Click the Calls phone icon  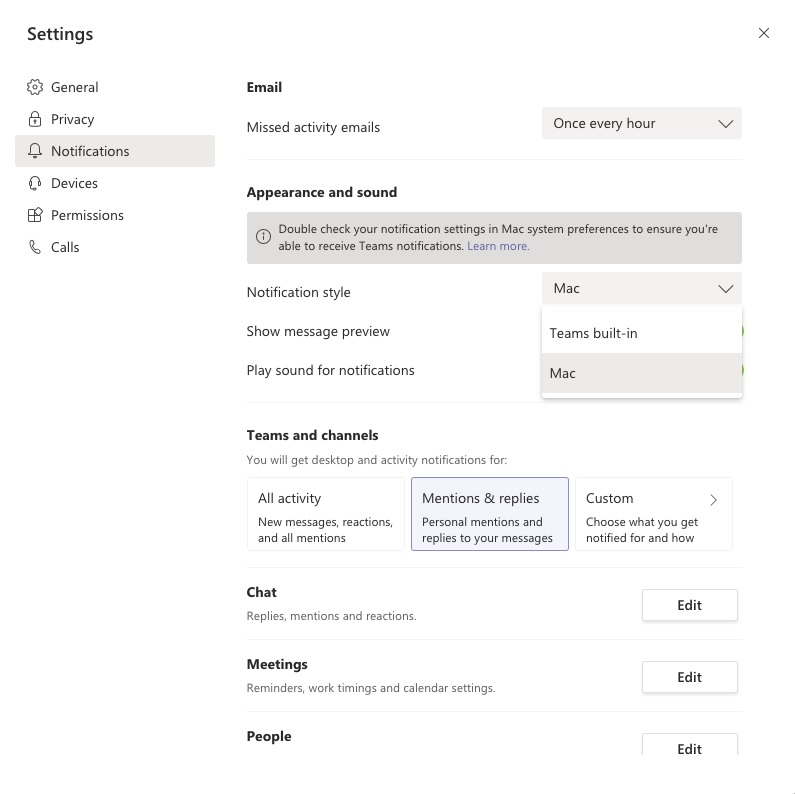(x=35, y=247)
